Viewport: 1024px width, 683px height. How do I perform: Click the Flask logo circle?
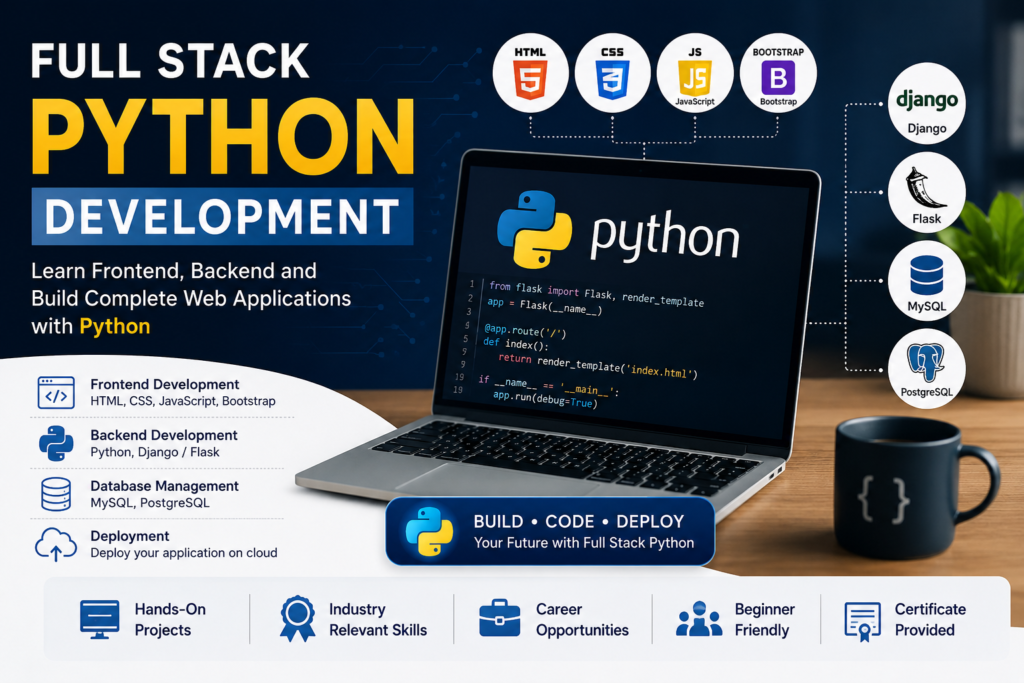coord(927,193)
